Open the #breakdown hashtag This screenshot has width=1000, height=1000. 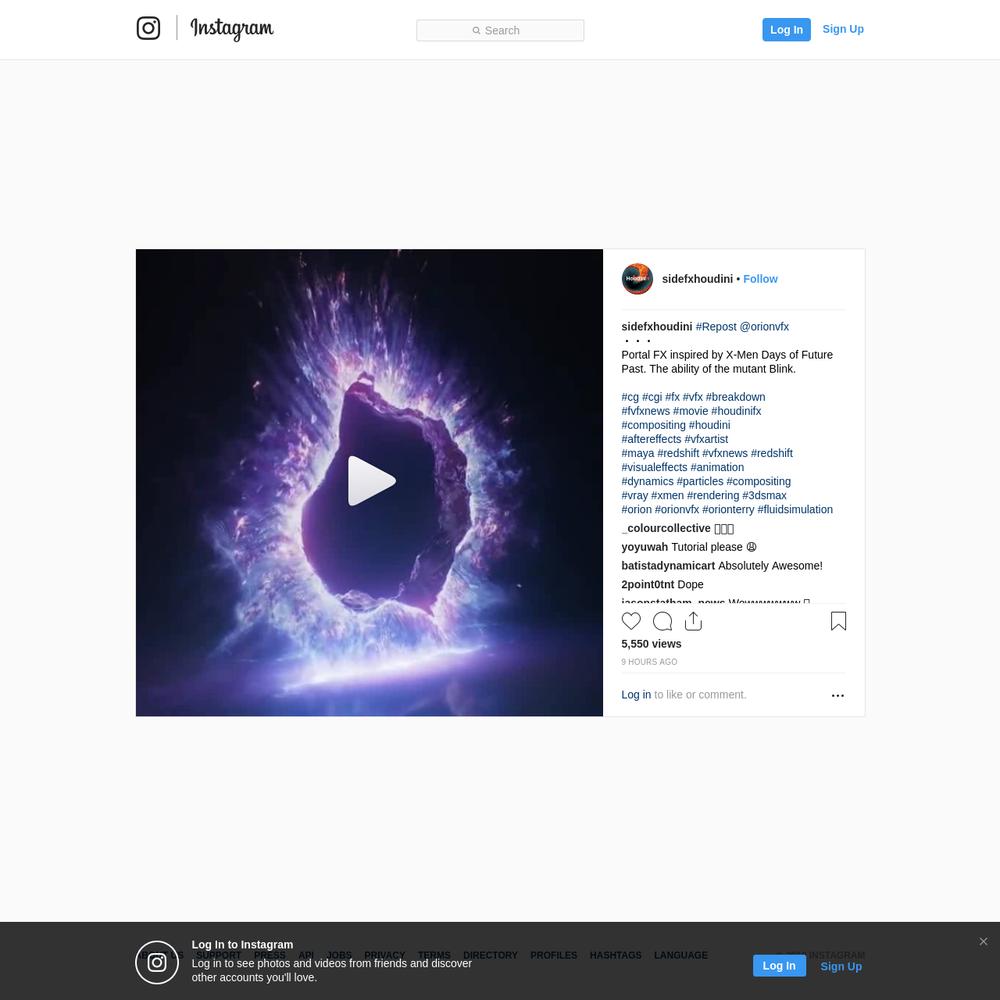point(735,397)
